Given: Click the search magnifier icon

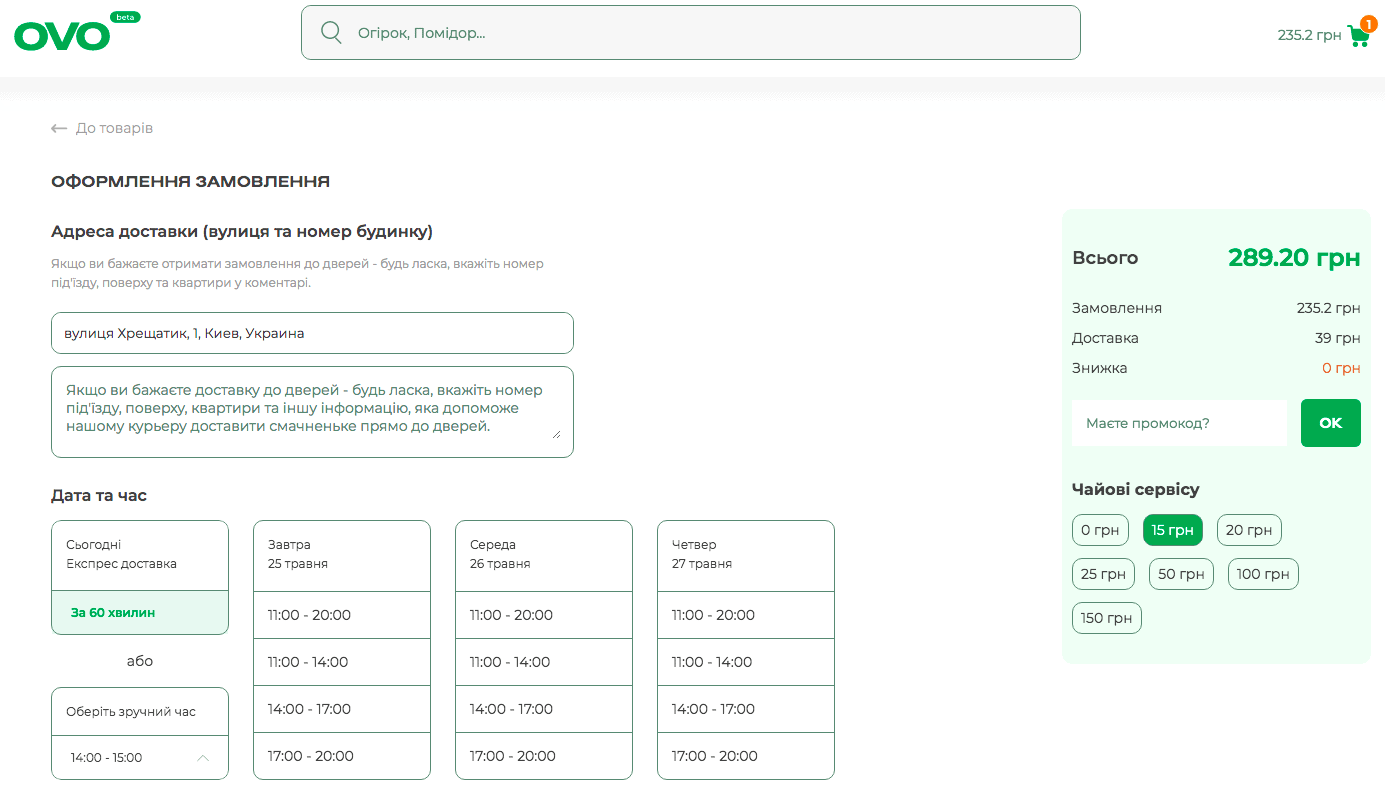Looking at the screenshot, I should pos(331,33).
